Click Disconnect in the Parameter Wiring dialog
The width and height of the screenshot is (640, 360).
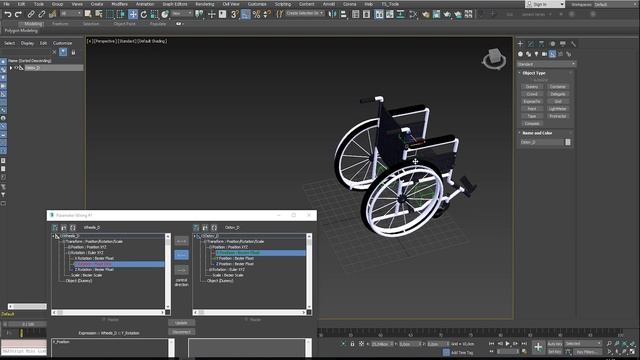[181, 332]
